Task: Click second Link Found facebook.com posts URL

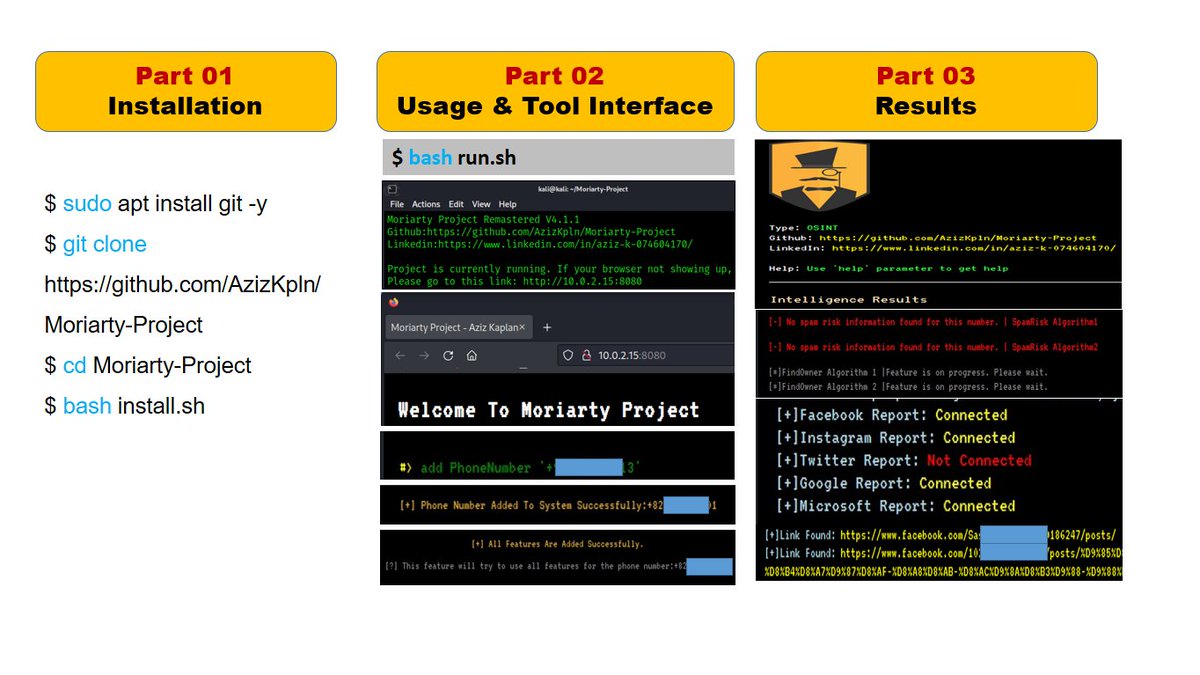Action: coord(980,553)
